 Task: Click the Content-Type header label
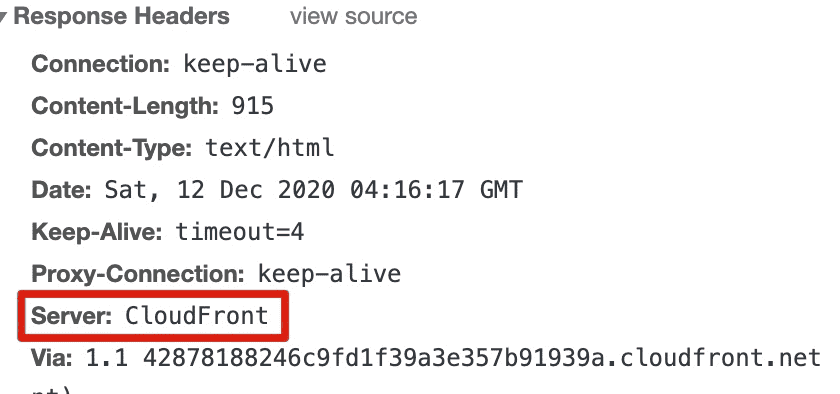tap(112, 147)
